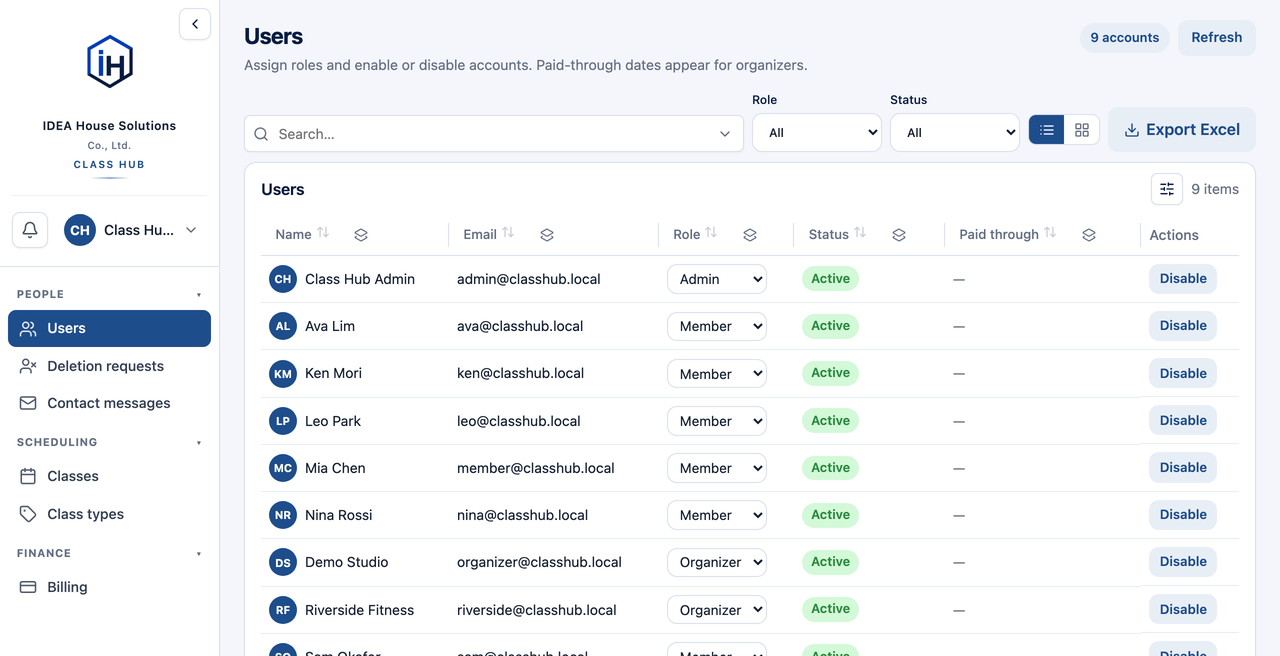Open Name column group/layers icon
The width and height of the screenshot is (1280, 656).
(361, 235)
